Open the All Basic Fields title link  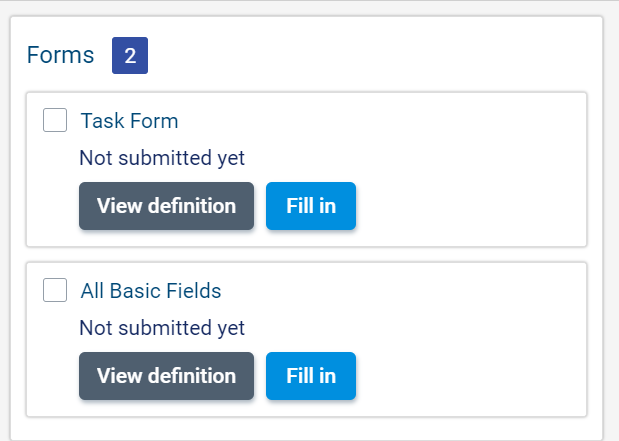(x=151, y=292)
